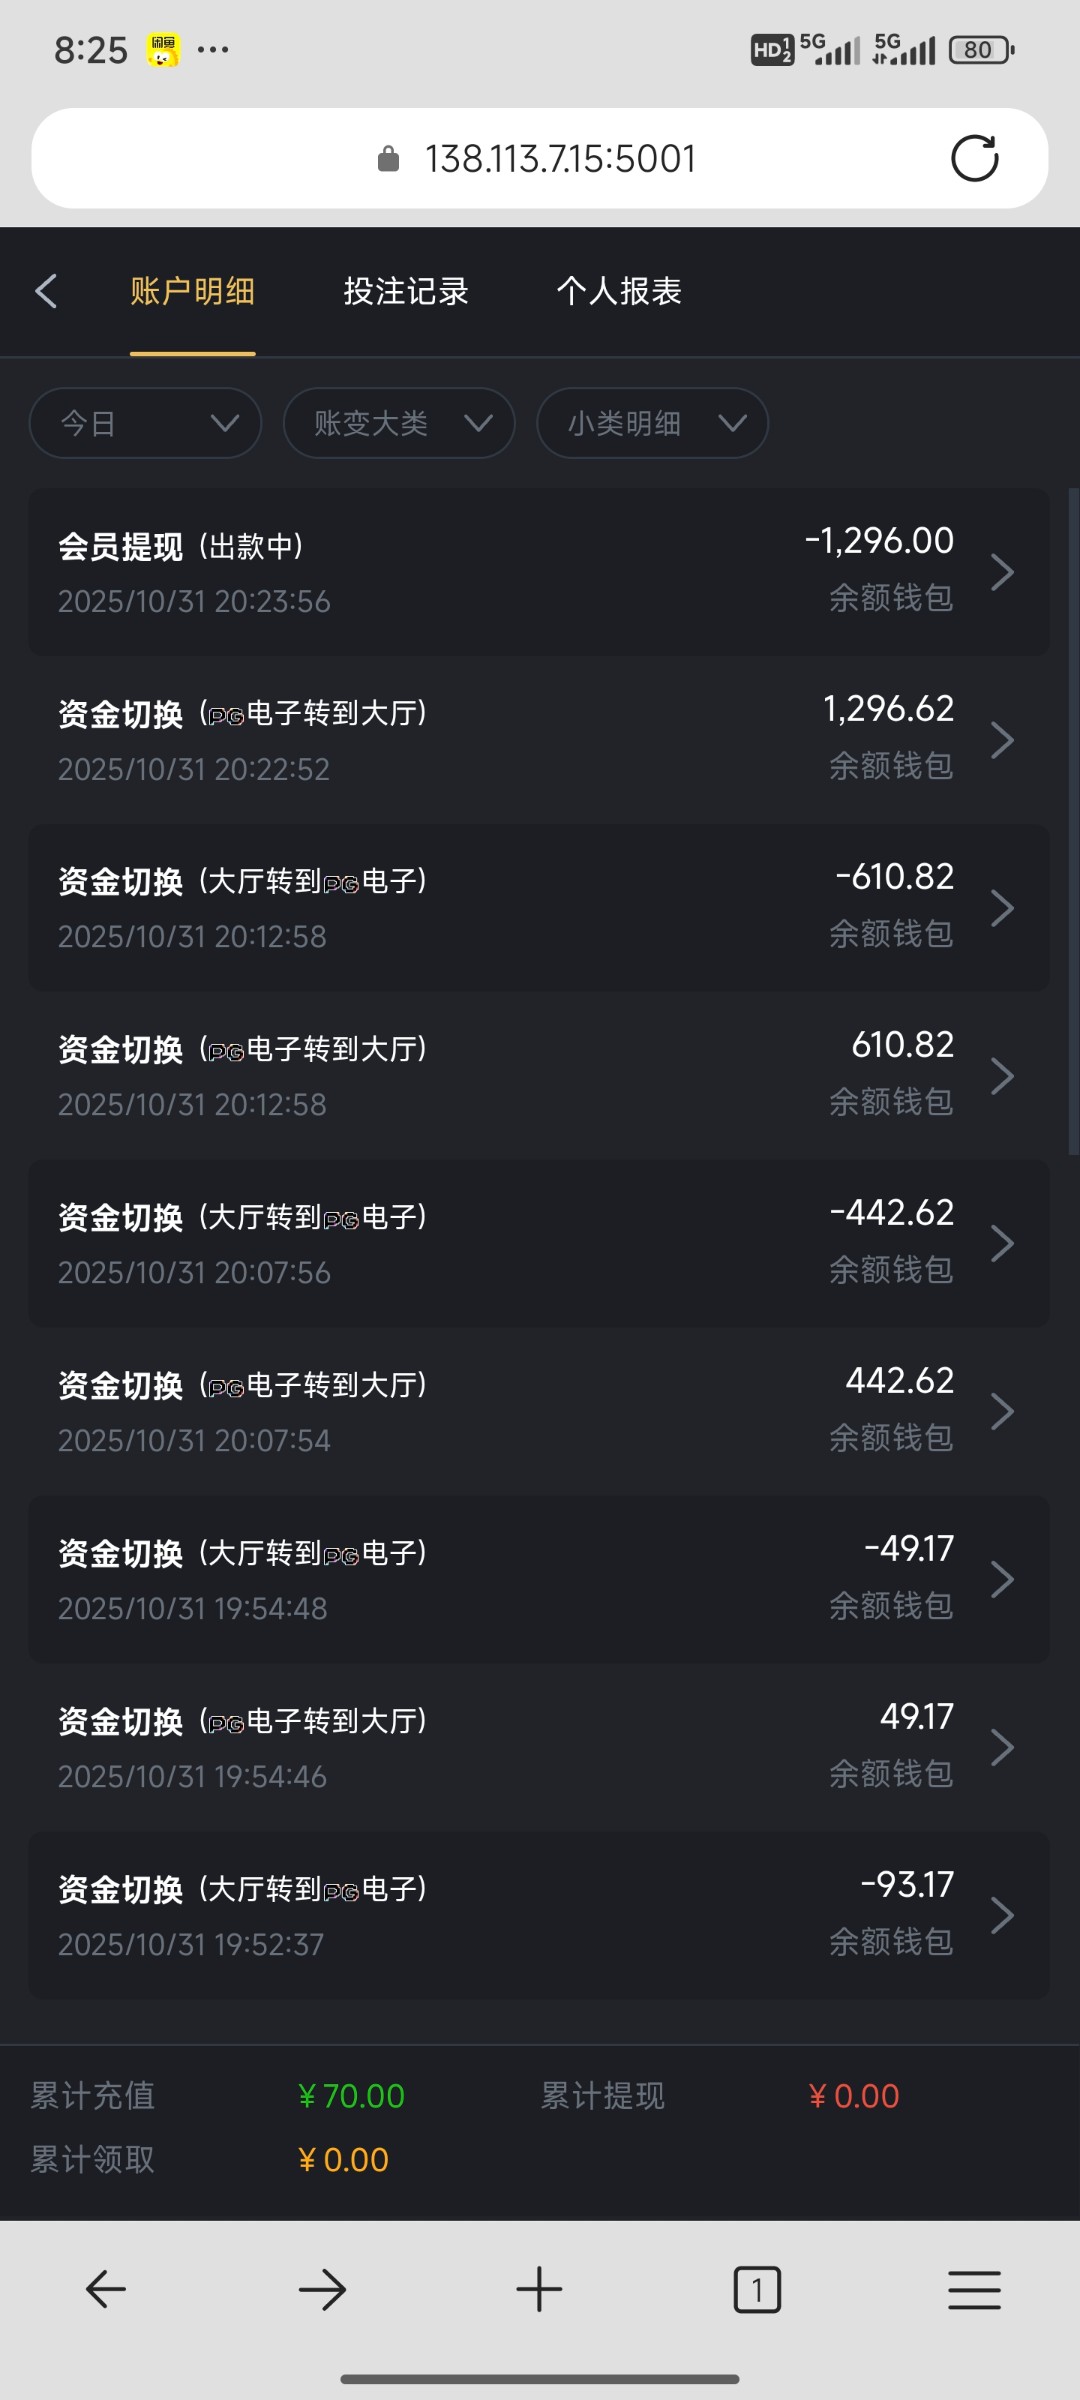Tap chevron on the -610.82 entry
The height and width of the screenshot is (2400, 1080).
(1002, 908)
